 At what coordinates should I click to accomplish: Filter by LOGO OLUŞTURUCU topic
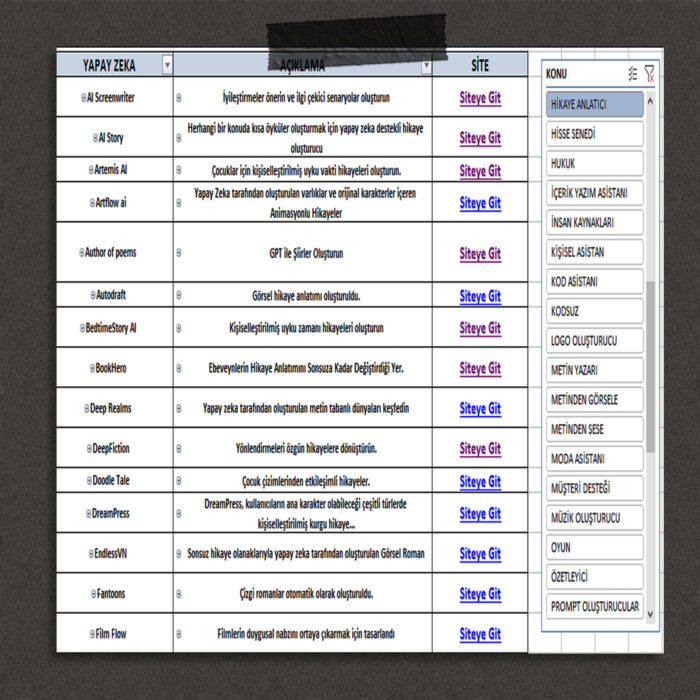coord(595,341)
